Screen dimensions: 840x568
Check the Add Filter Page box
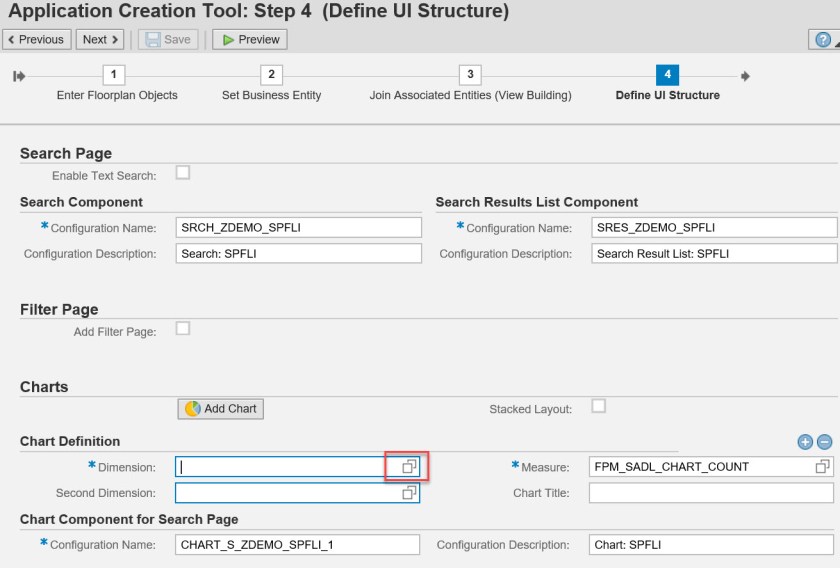point(183,328)
